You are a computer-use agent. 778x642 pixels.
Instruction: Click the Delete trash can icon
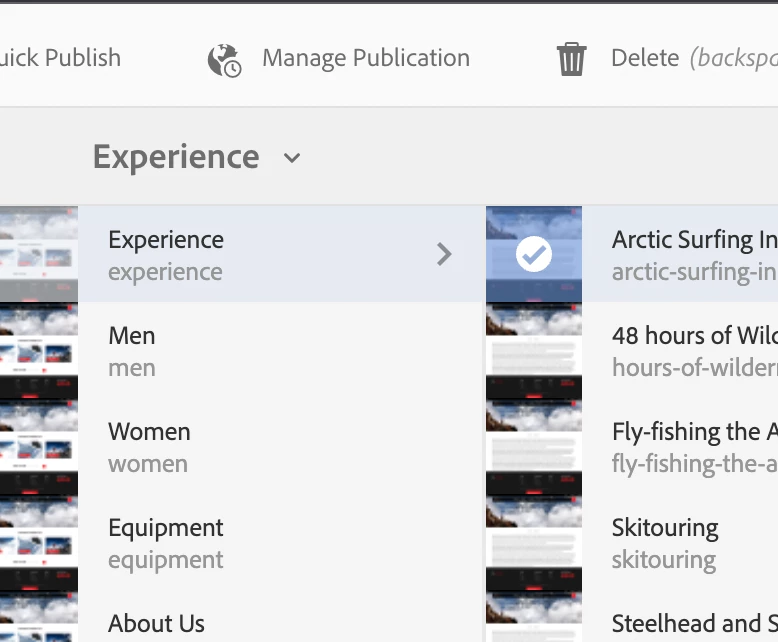[x=571, y=59]
